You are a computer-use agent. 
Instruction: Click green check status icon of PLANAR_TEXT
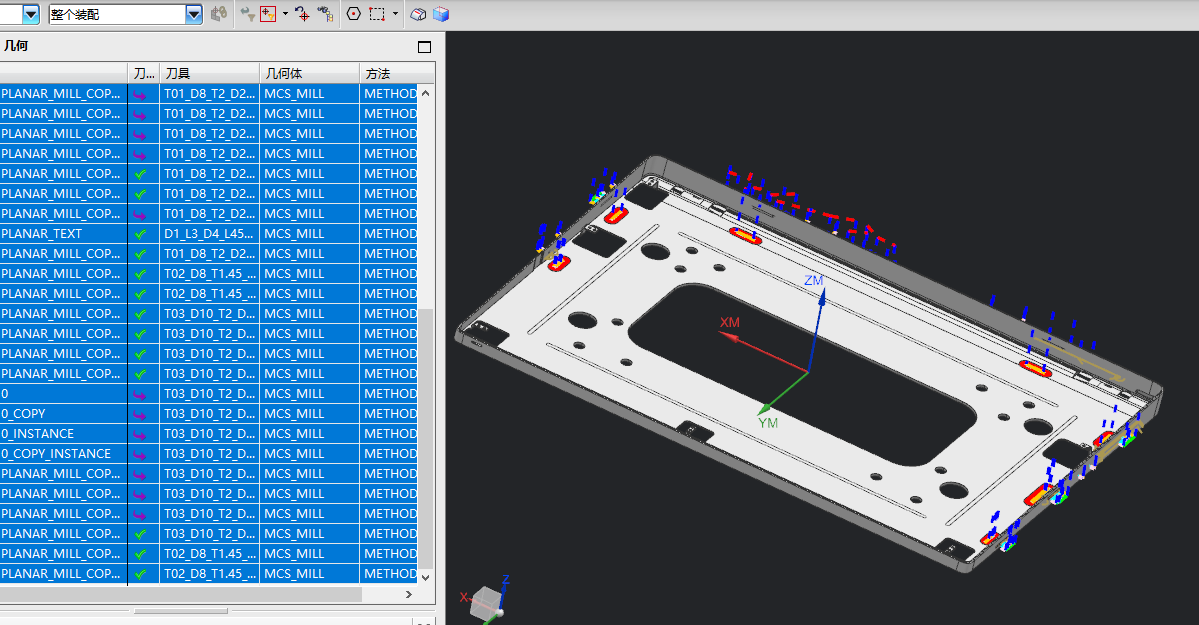(140, 233)
